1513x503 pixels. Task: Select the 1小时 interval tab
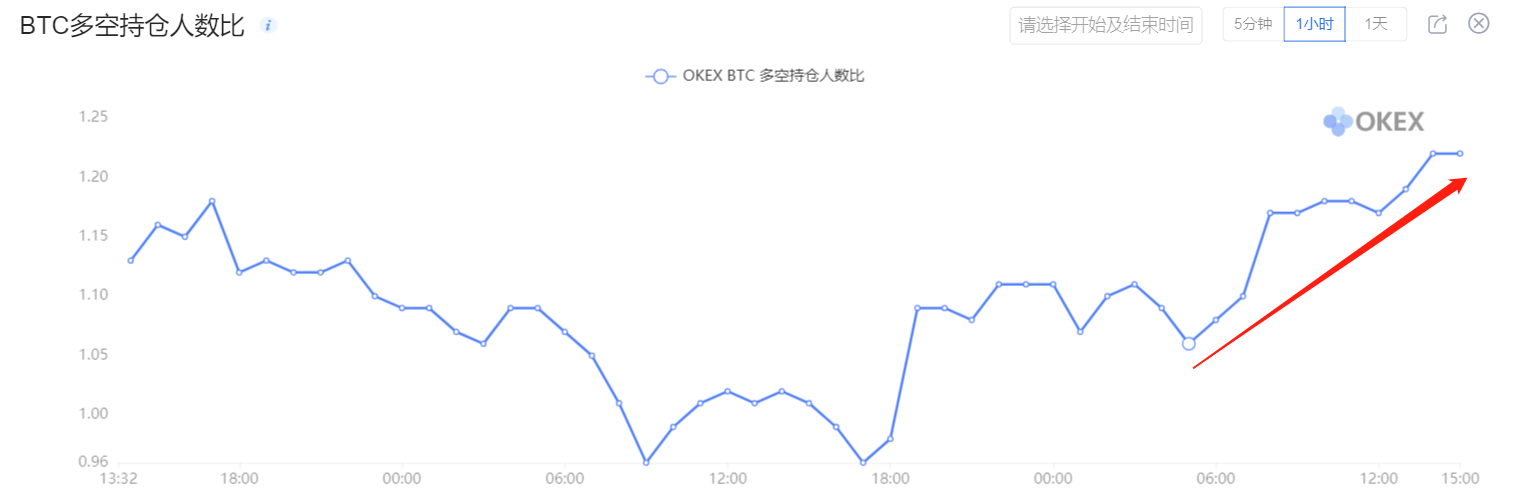pos(1314,24)
